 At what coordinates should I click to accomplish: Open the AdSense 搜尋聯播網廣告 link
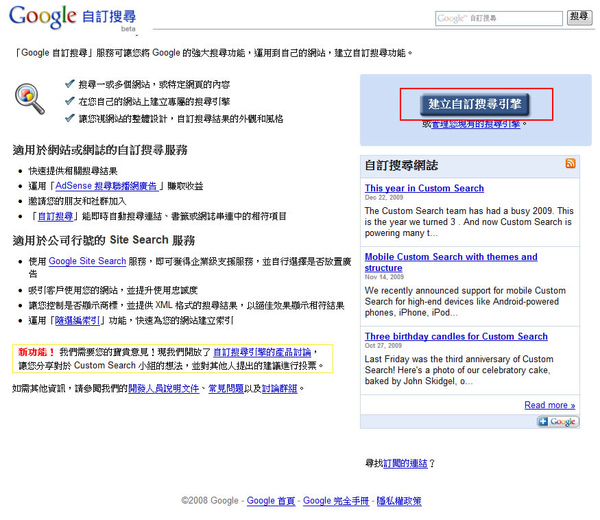pyautogui.click(x=107, y=186)
